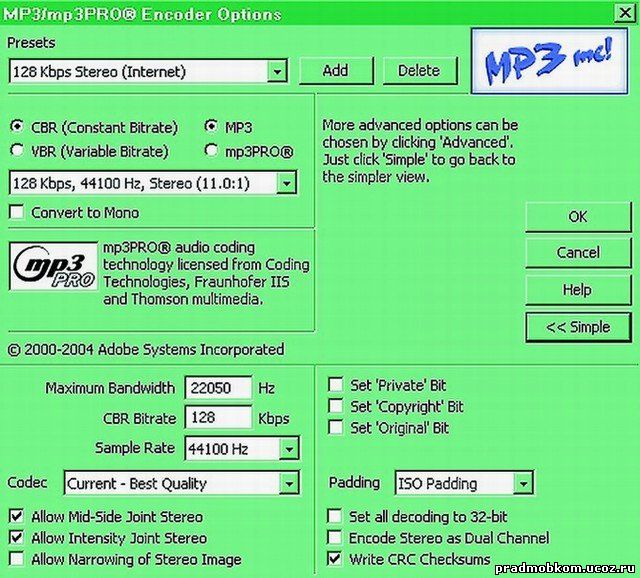
Task: Click the Adobe Systems copyright text
Action: (146, 349)
